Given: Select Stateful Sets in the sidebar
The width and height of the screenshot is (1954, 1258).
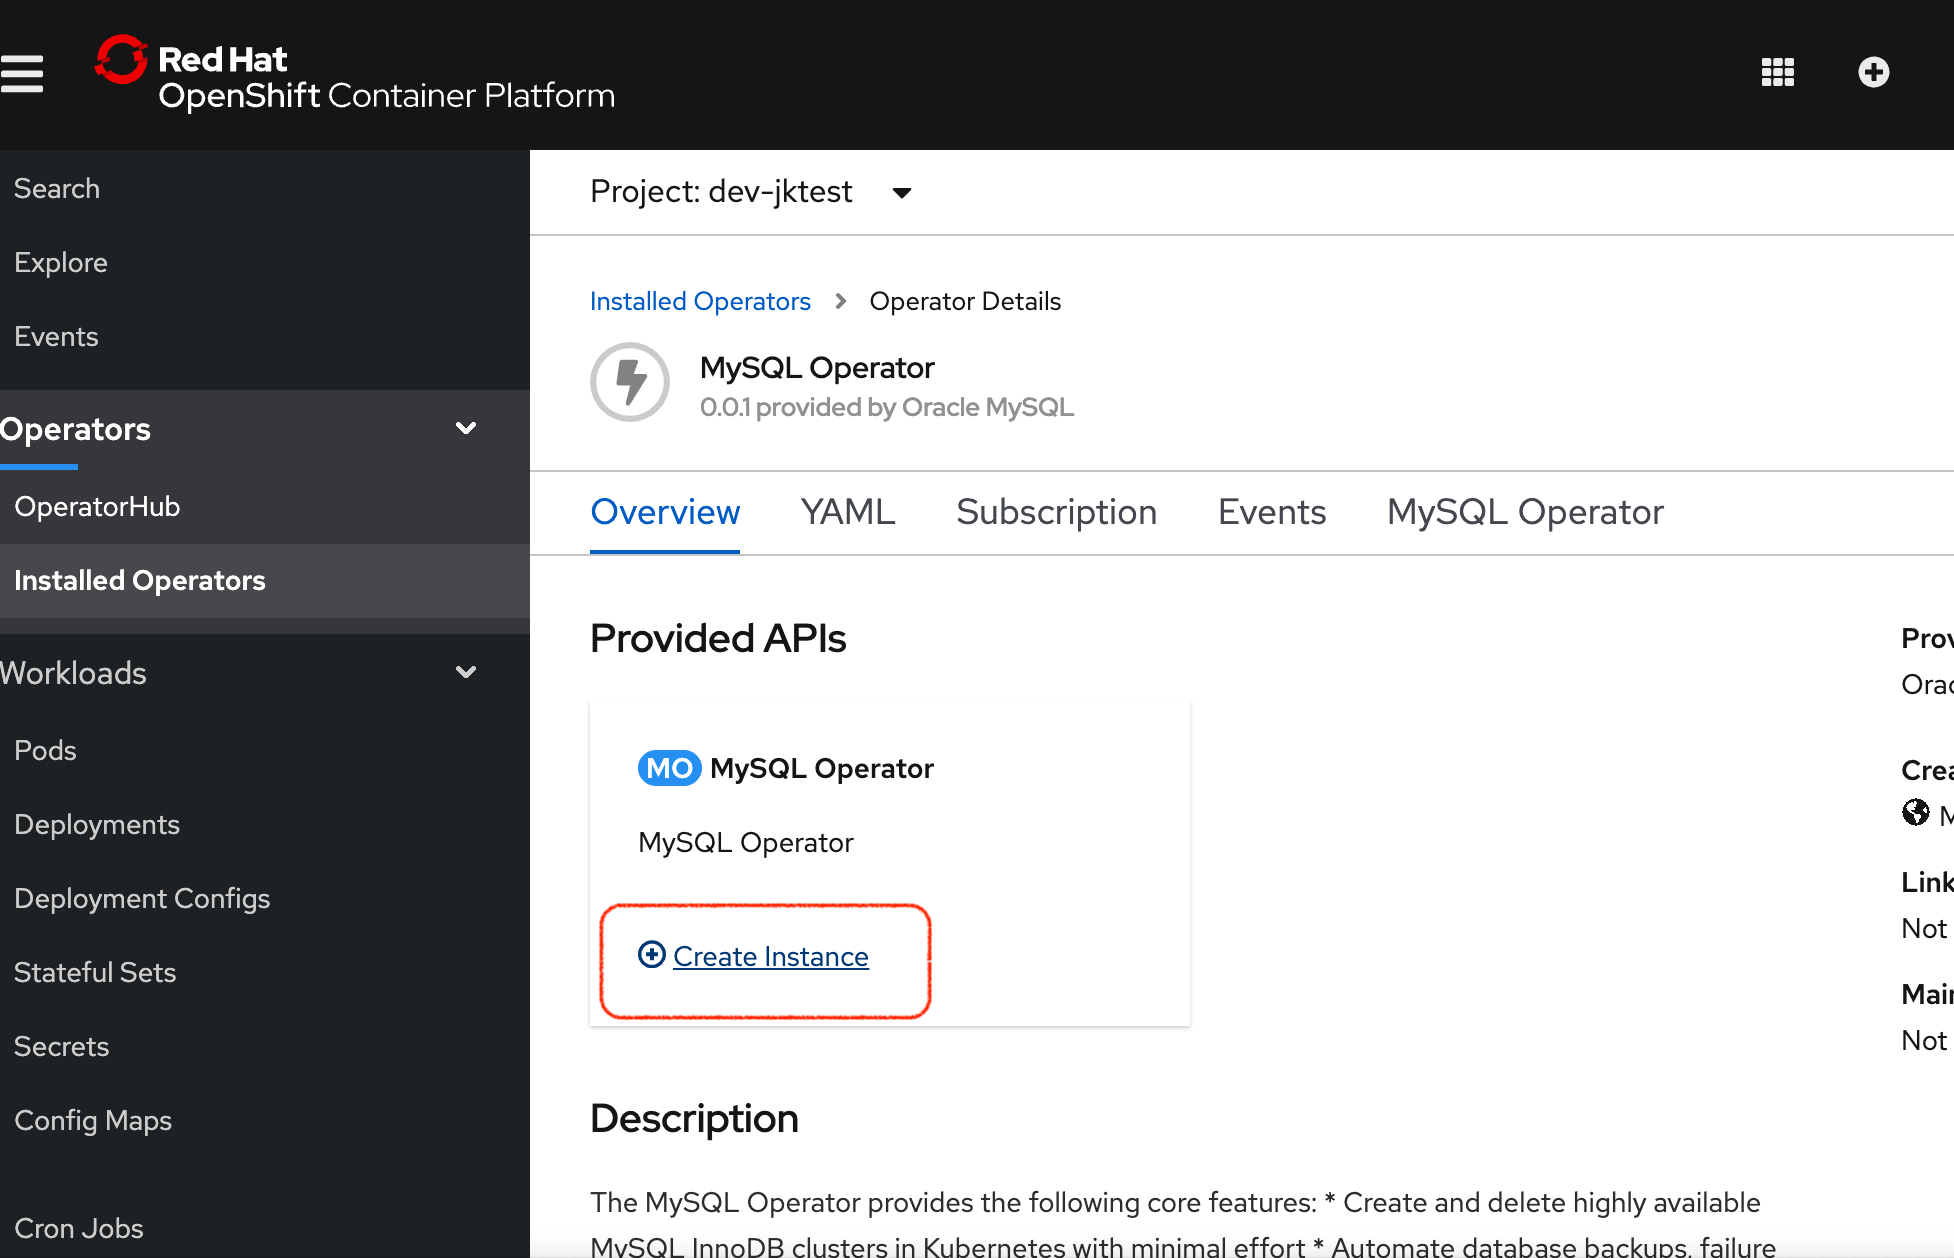Looking at the screenshot, I should coord(95,973).
